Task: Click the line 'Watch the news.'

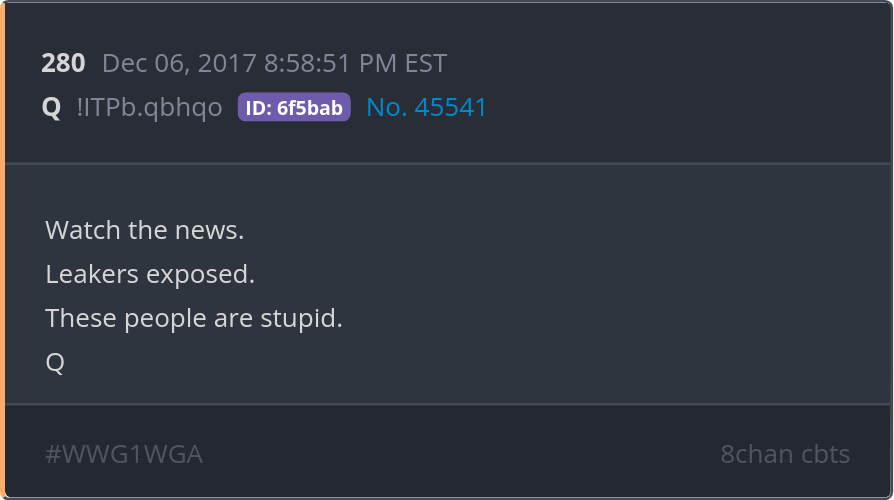Action: [x=145, y=230]
